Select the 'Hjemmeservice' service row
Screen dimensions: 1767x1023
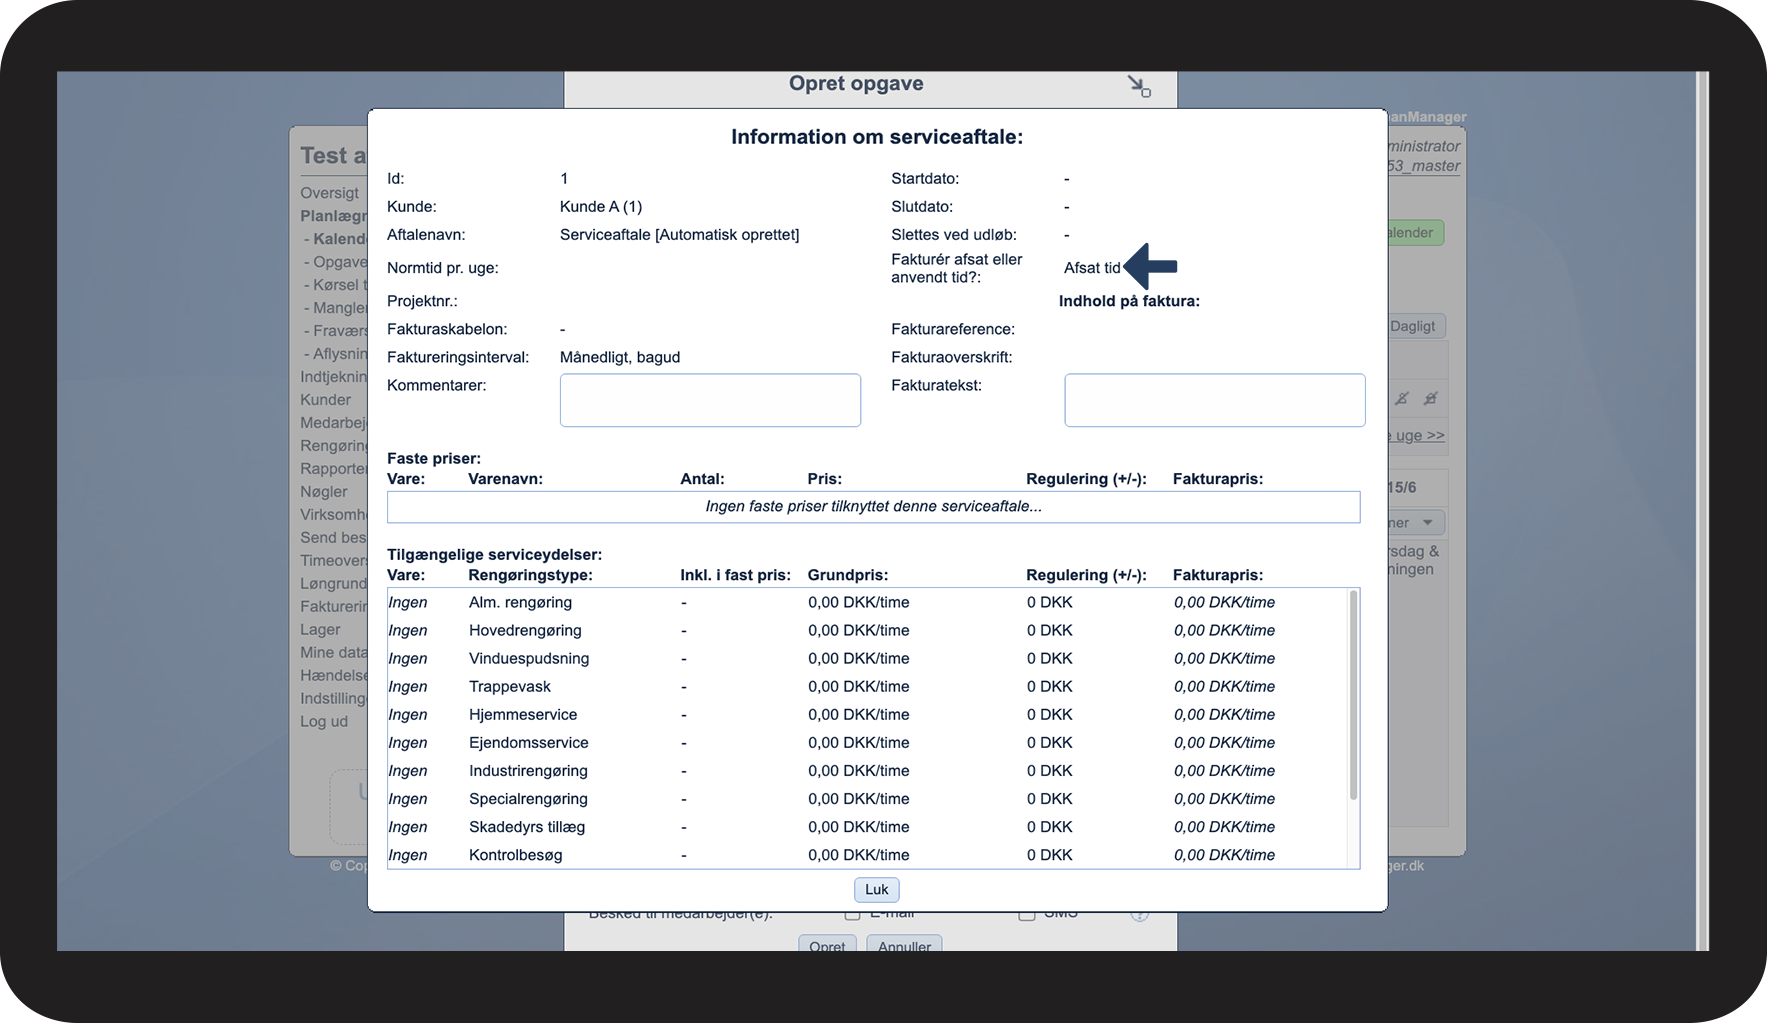868,715
